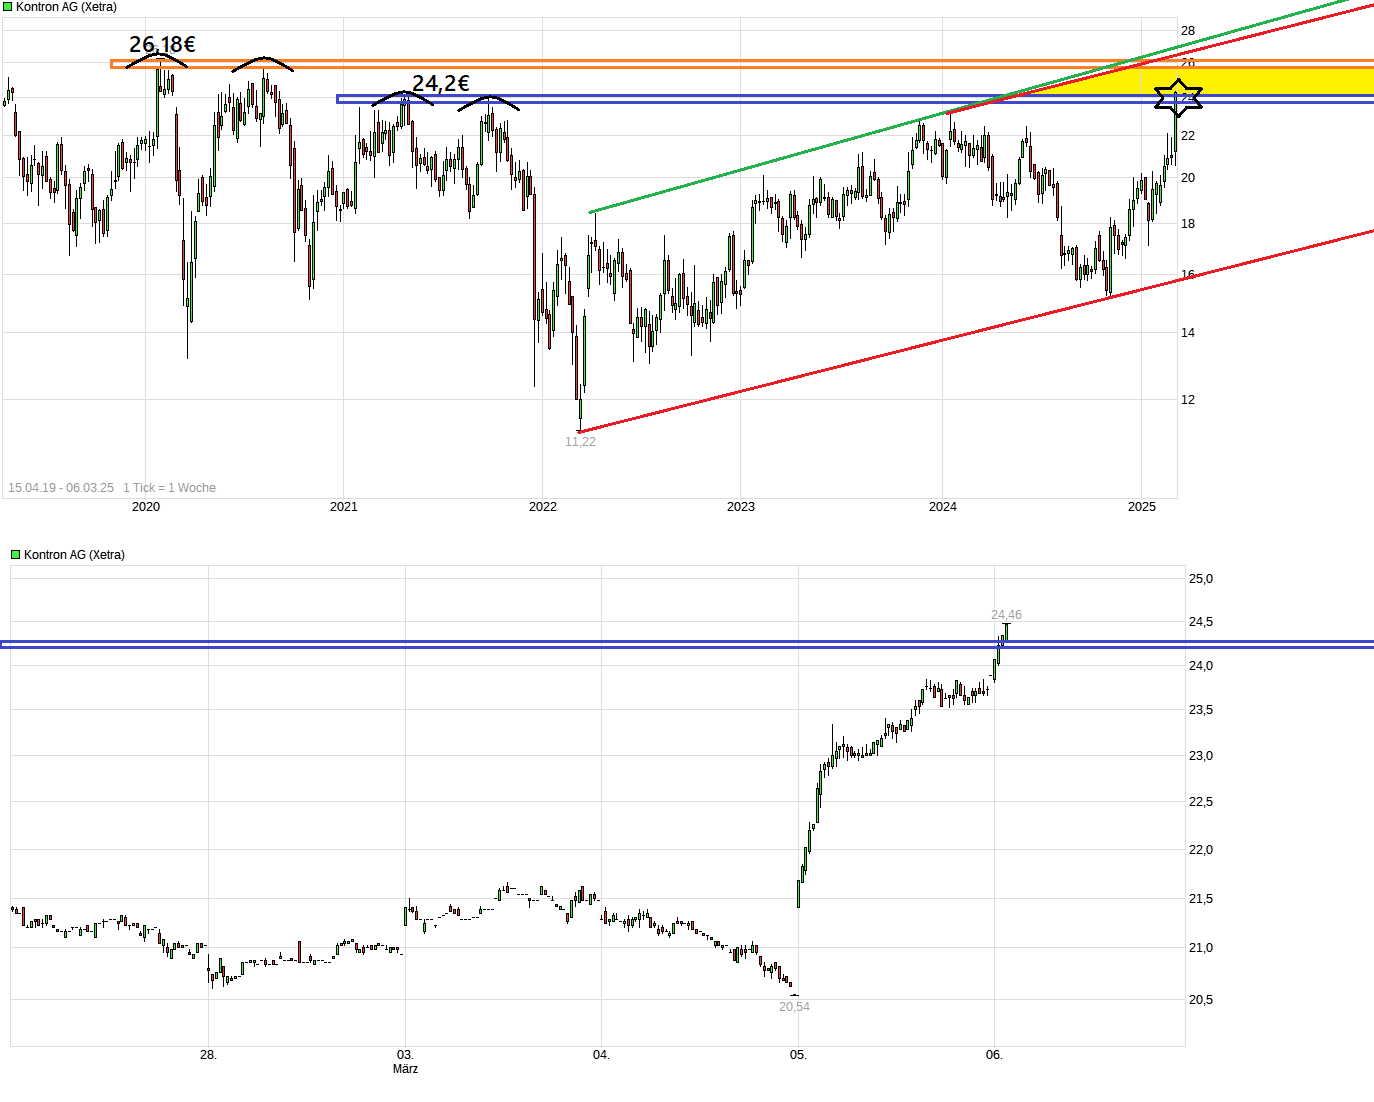Click the 26,18€ price annotation text
The height and width of the screenshot is (1102, 1374).
[163, 43]
